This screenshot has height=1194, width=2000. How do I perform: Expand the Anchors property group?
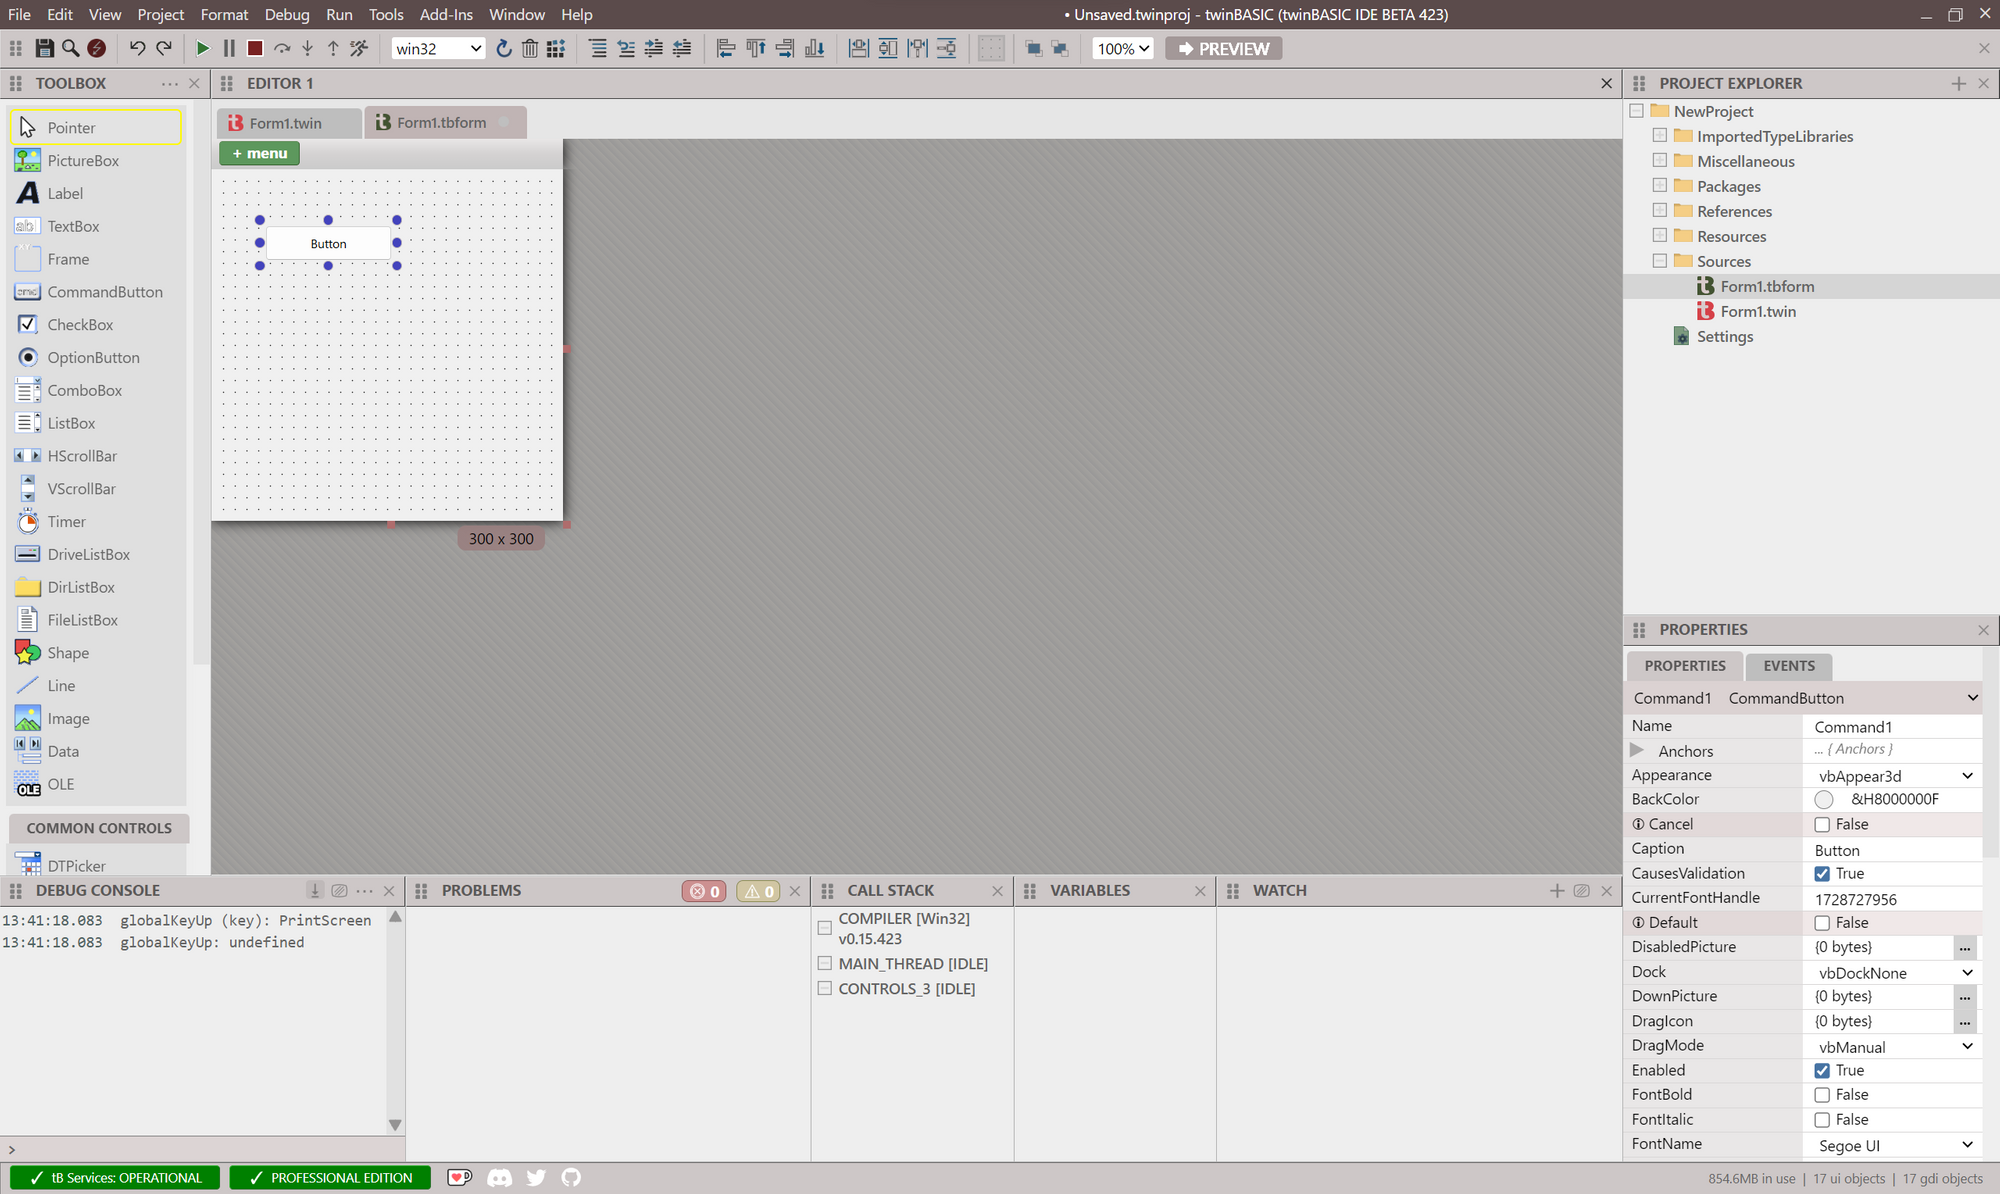pos(1637,750)
